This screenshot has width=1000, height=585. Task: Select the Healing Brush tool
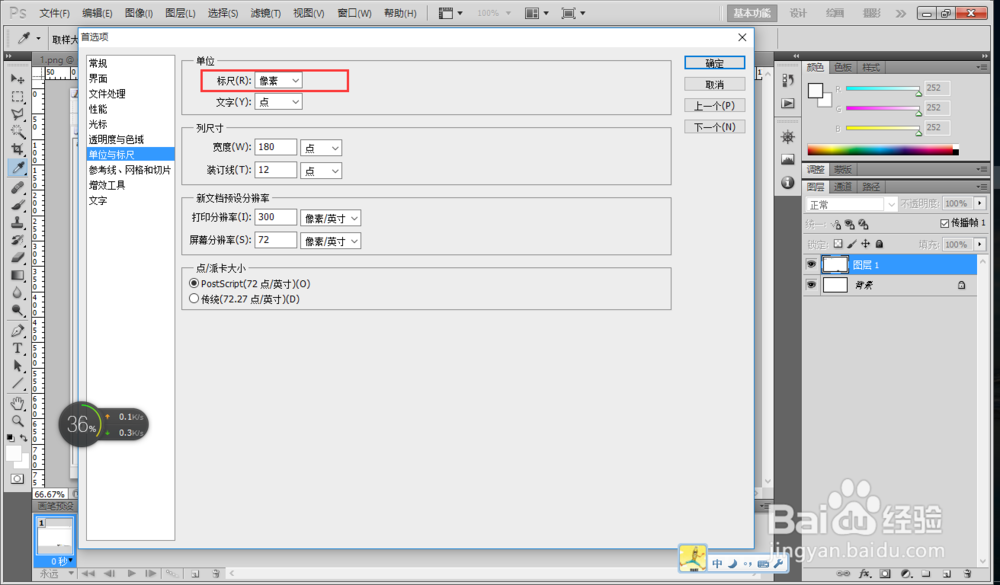pos(17,188)
